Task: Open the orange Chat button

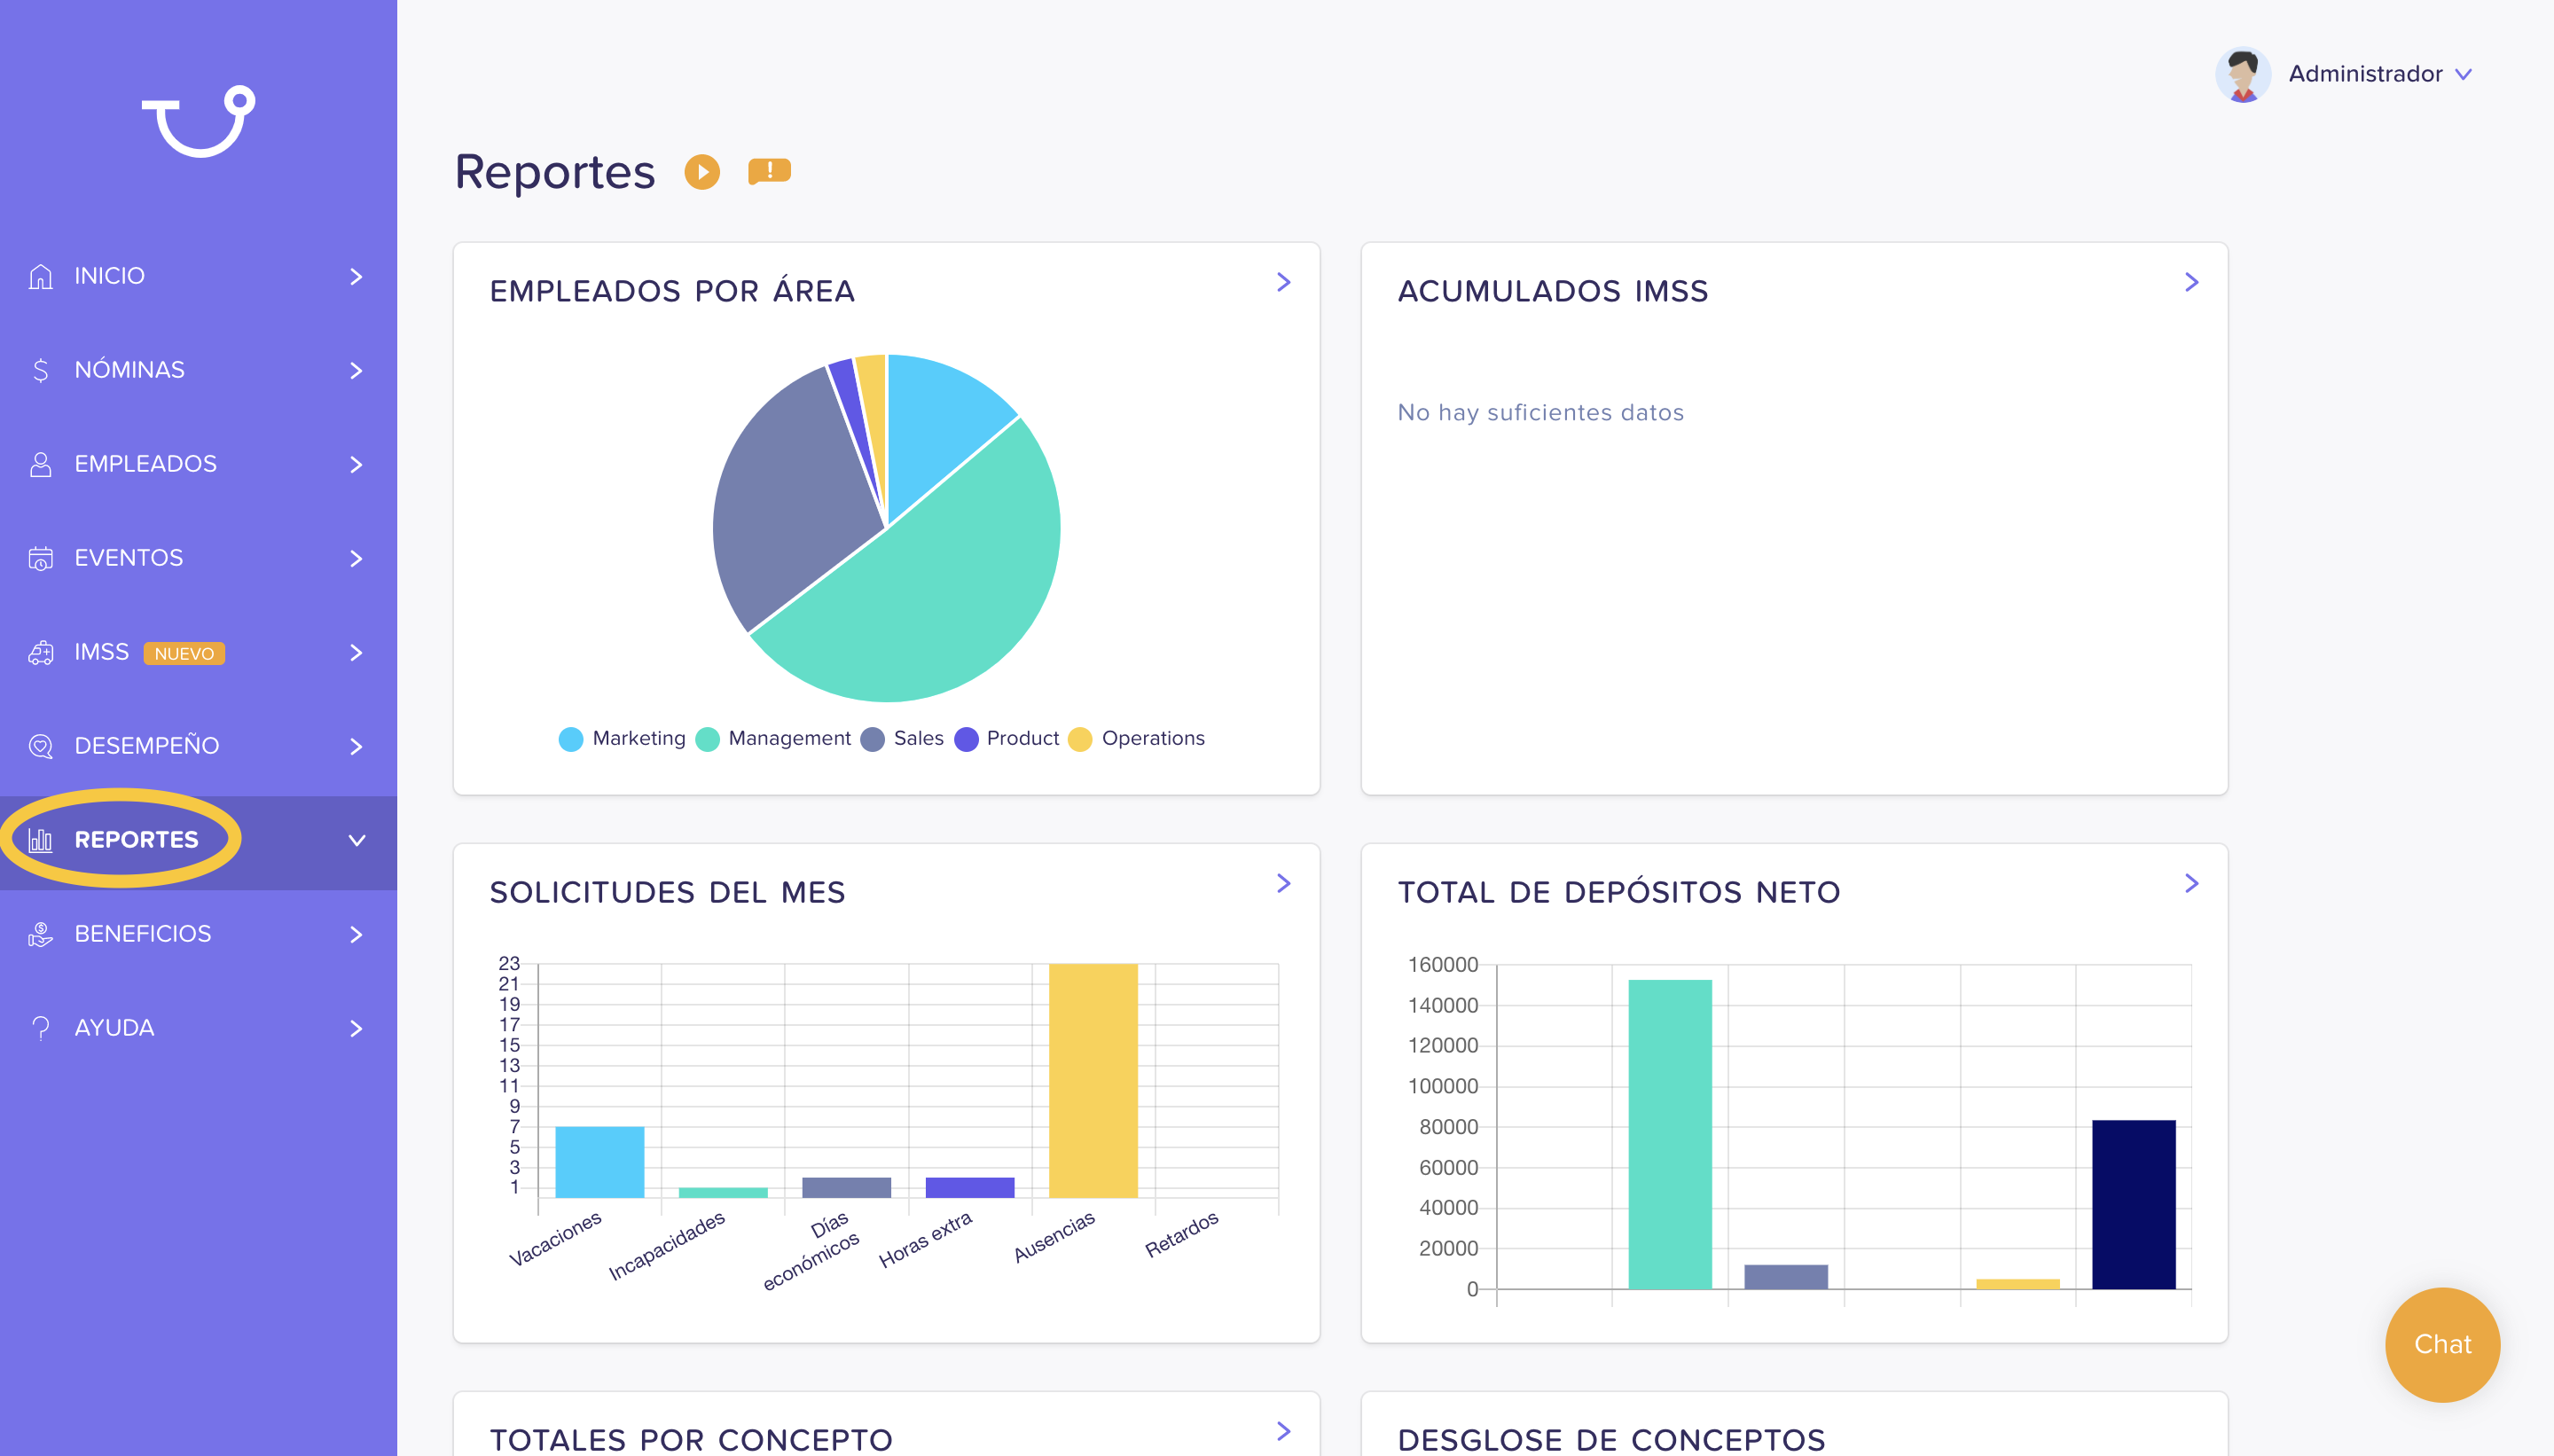Action: 2442,1344
